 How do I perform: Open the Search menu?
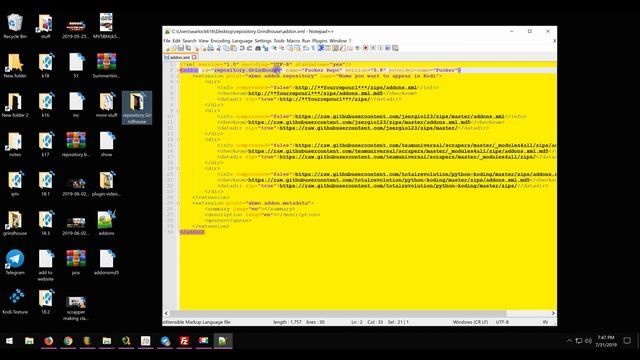pyautogui.click(x=189, y=41)
